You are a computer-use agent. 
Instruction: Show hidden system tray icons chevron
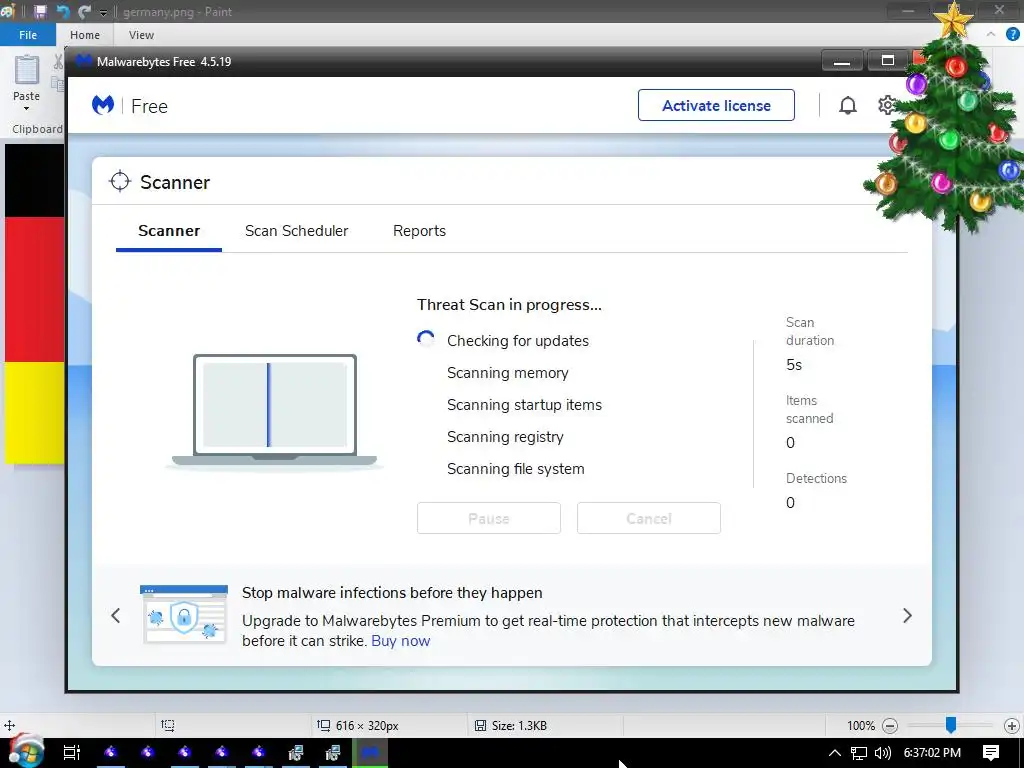[x=835, y=753]
